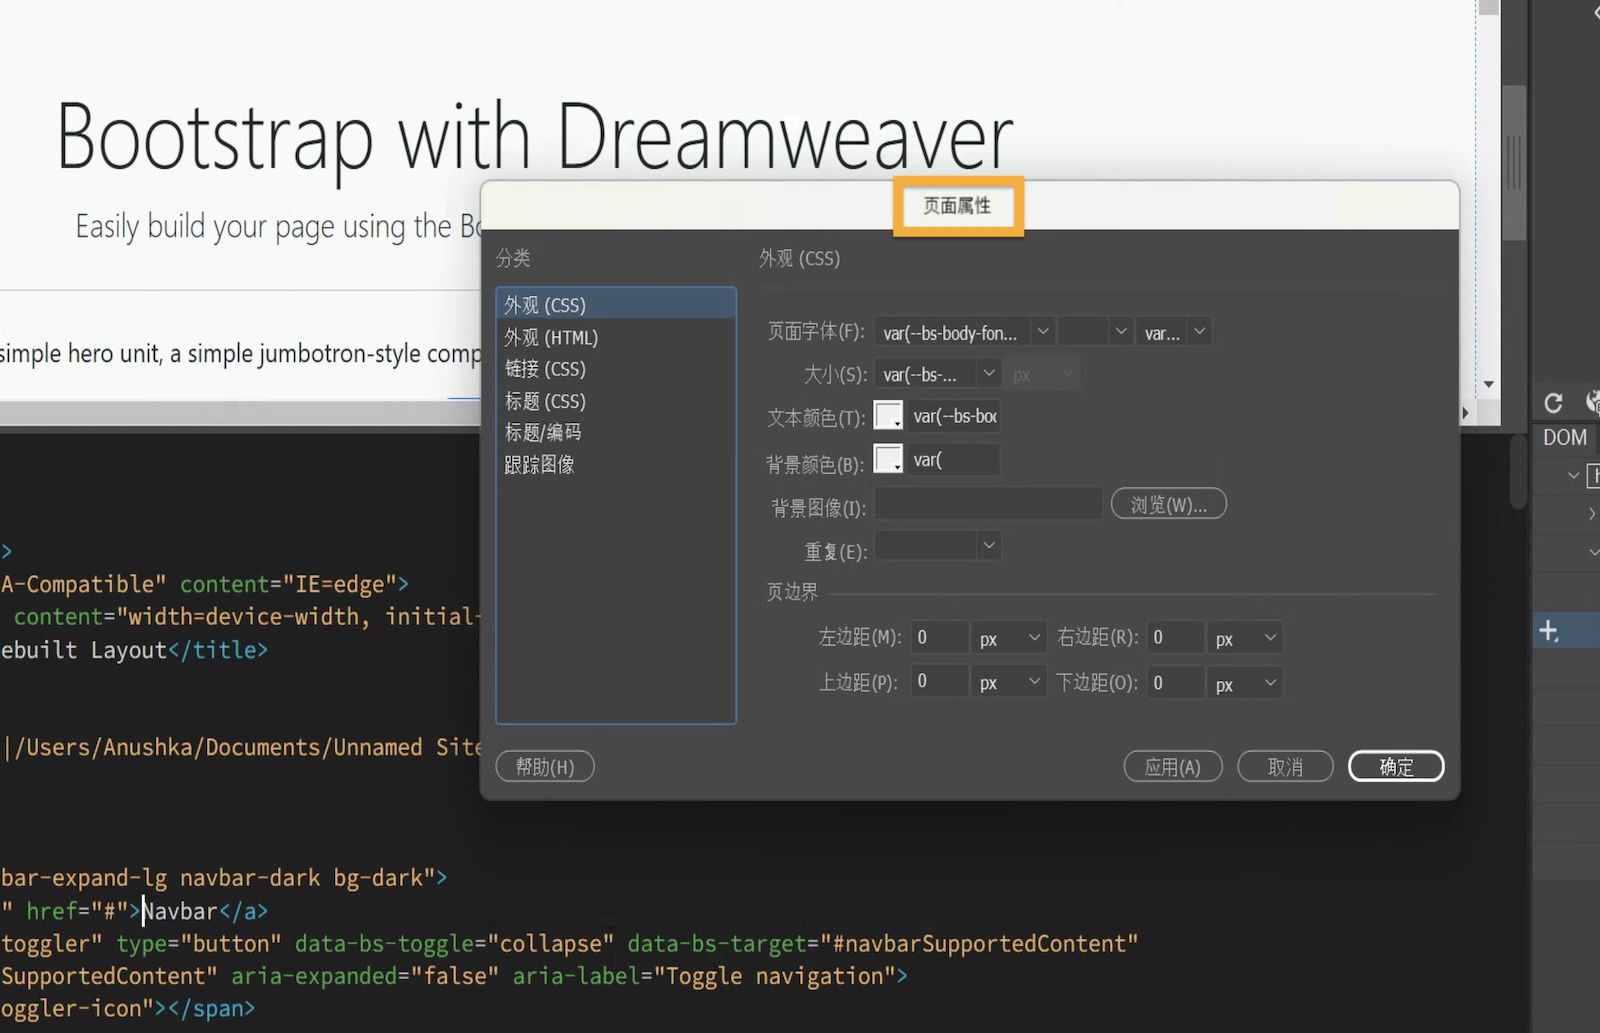This screenshot has height=1033, width=1600.
Task: Click 'type="button"' attribute in the code
Action: (199, 944)
